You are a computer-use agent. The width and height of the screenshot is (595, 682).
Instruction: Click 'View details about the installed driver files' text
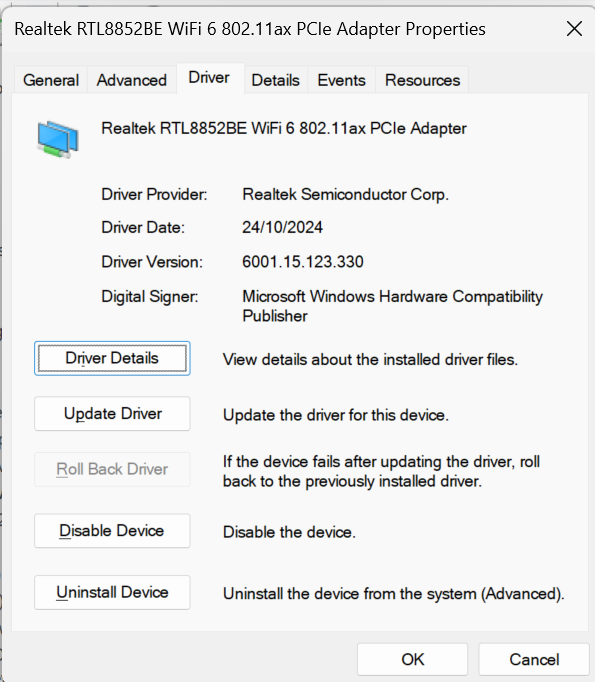pos(370,360)
